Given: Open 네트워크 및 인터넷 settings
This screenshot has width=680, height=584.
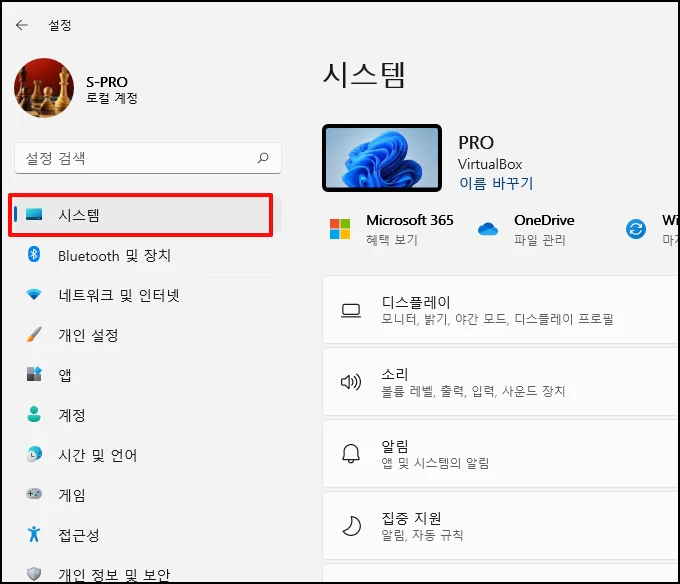Looking at the screenshot, I should click(145, 295).
